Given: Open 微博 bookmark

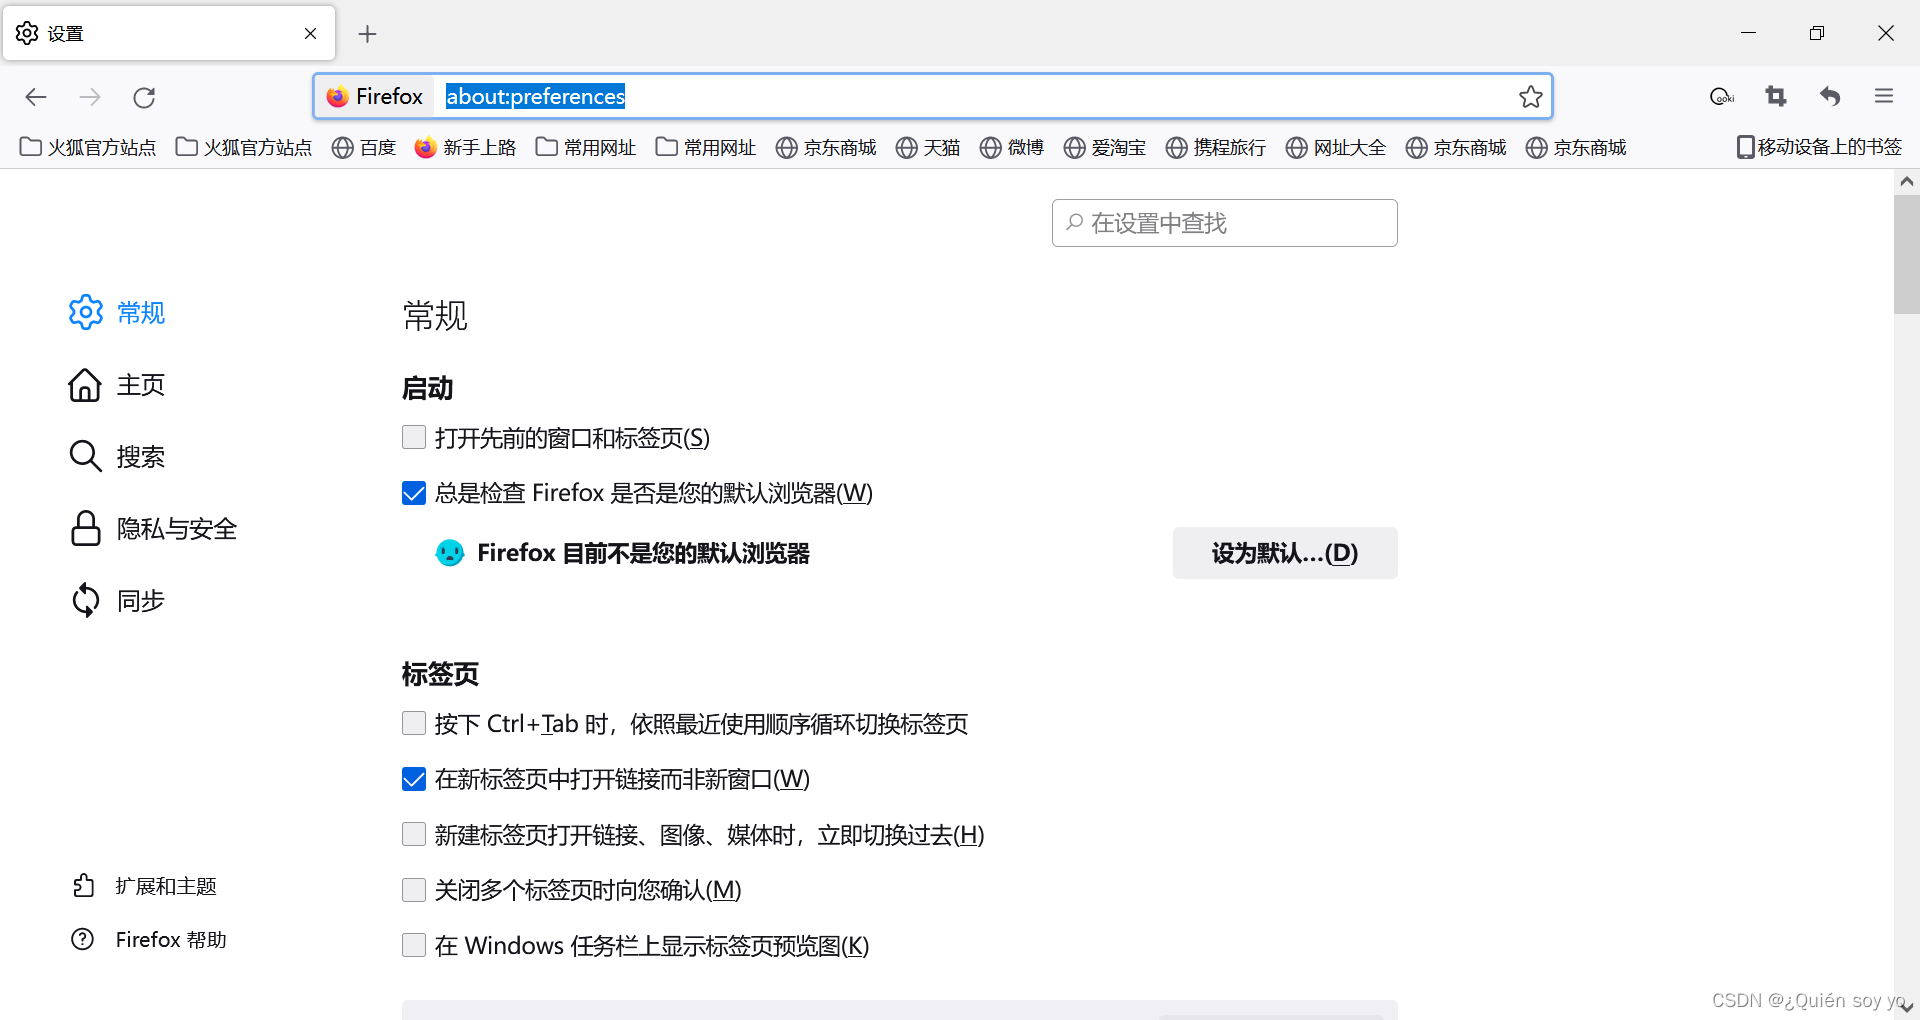Looking at the screenshot, I should click(x=1012, y=148).
